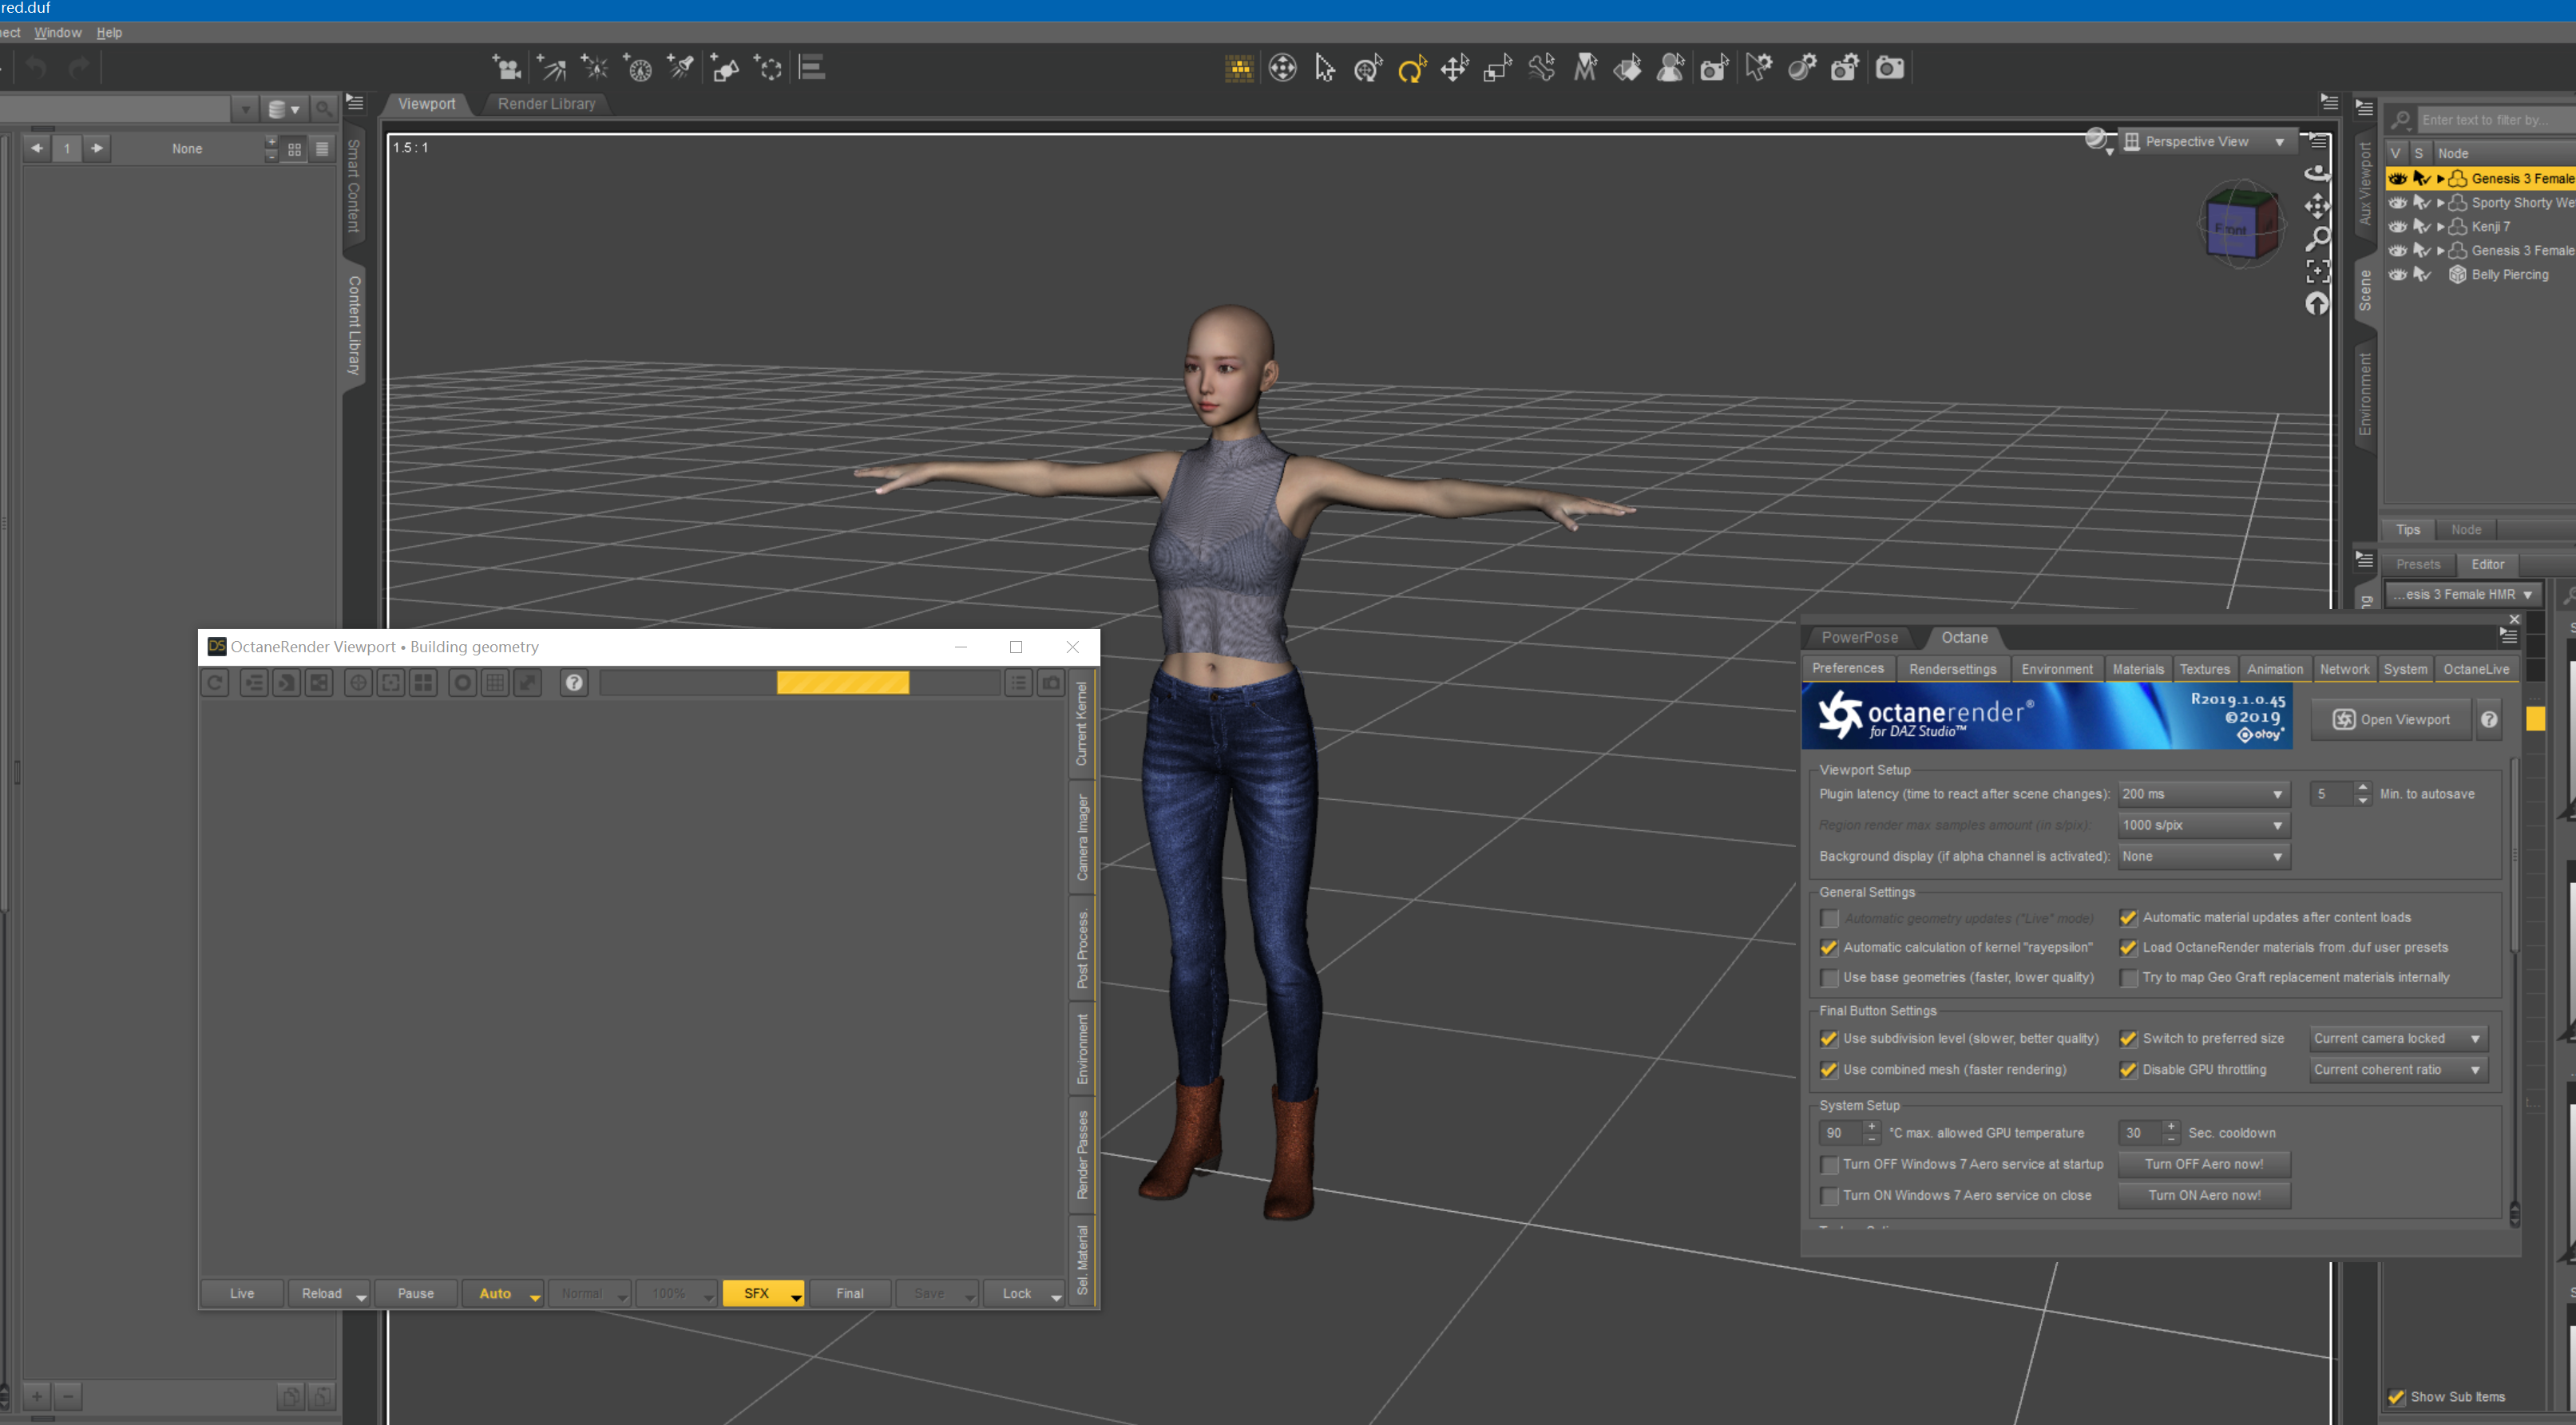
Task: Select the Scale tool
Action: coord(1497,68)
